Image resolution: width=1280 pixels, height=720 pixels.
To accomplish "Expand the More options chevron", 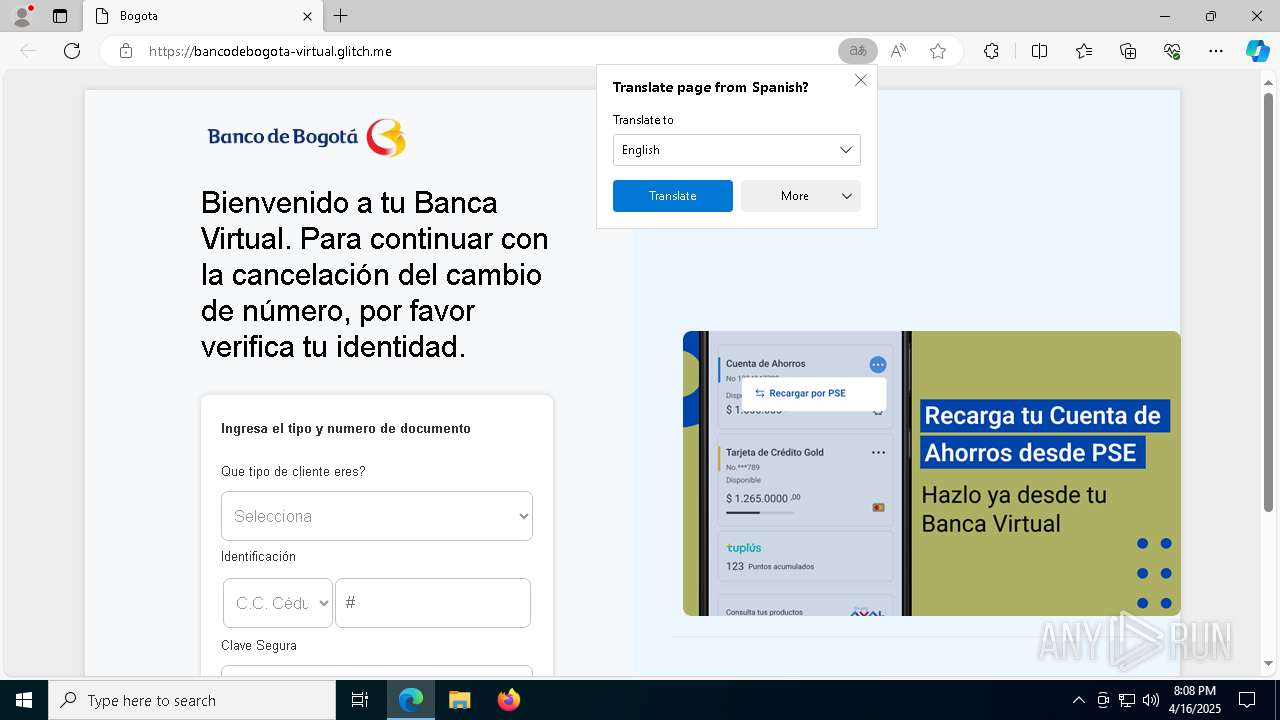I will 847,196.
